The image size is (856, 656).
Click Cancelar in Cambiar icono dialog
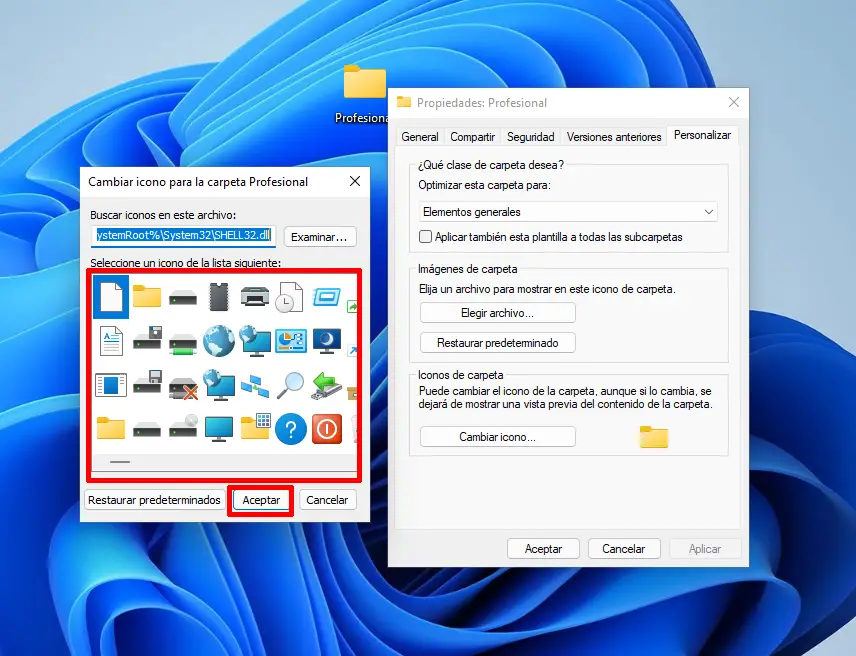[327, 500]
